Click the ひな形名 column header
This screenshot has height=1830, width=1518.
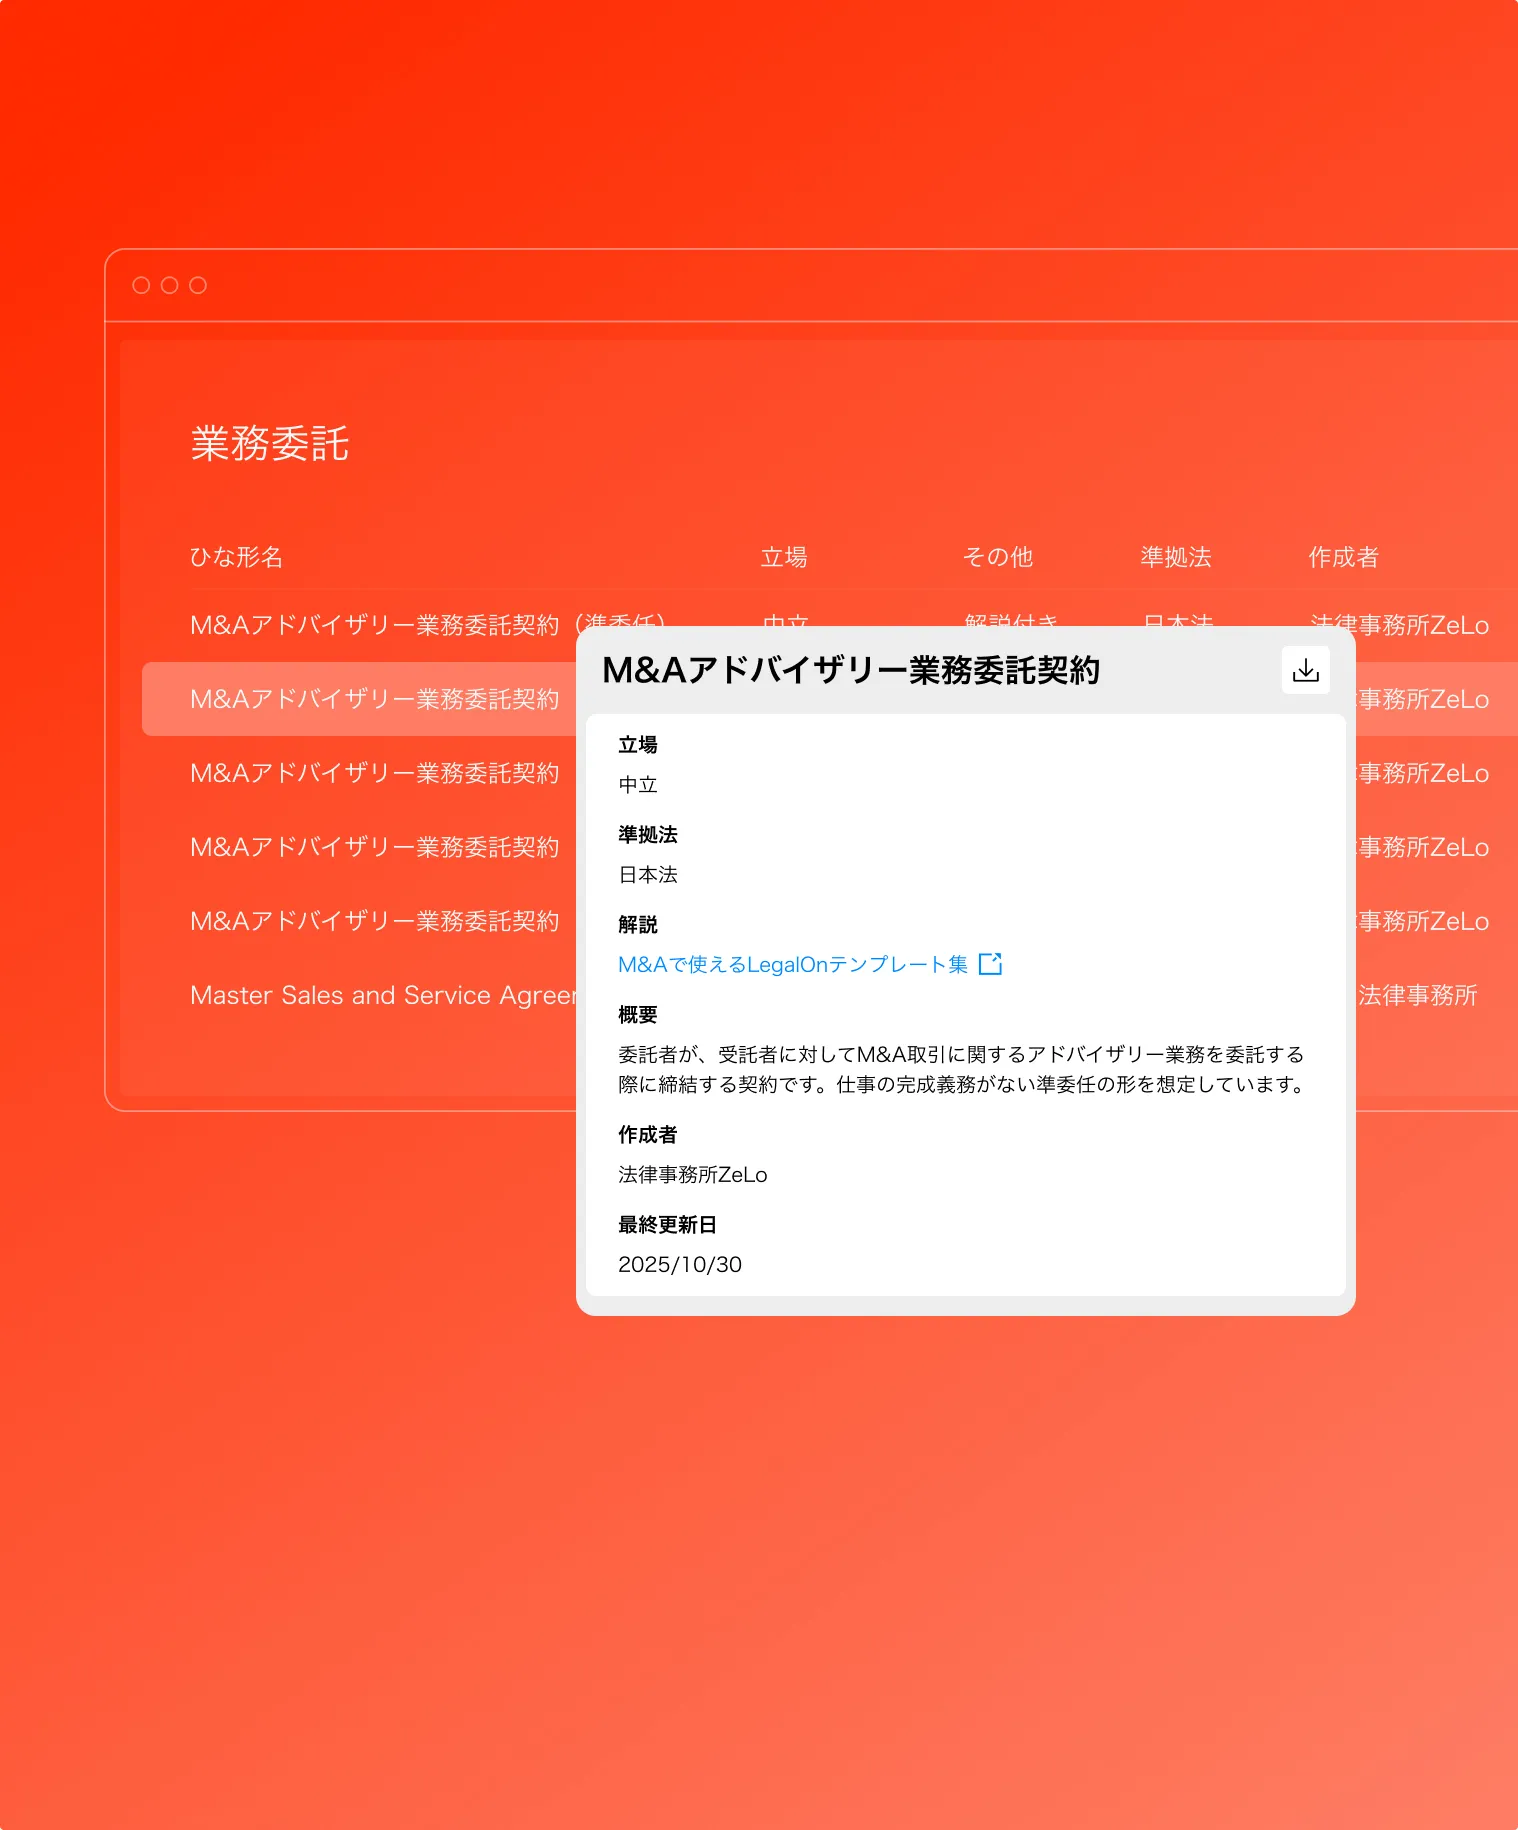point(236,557)
